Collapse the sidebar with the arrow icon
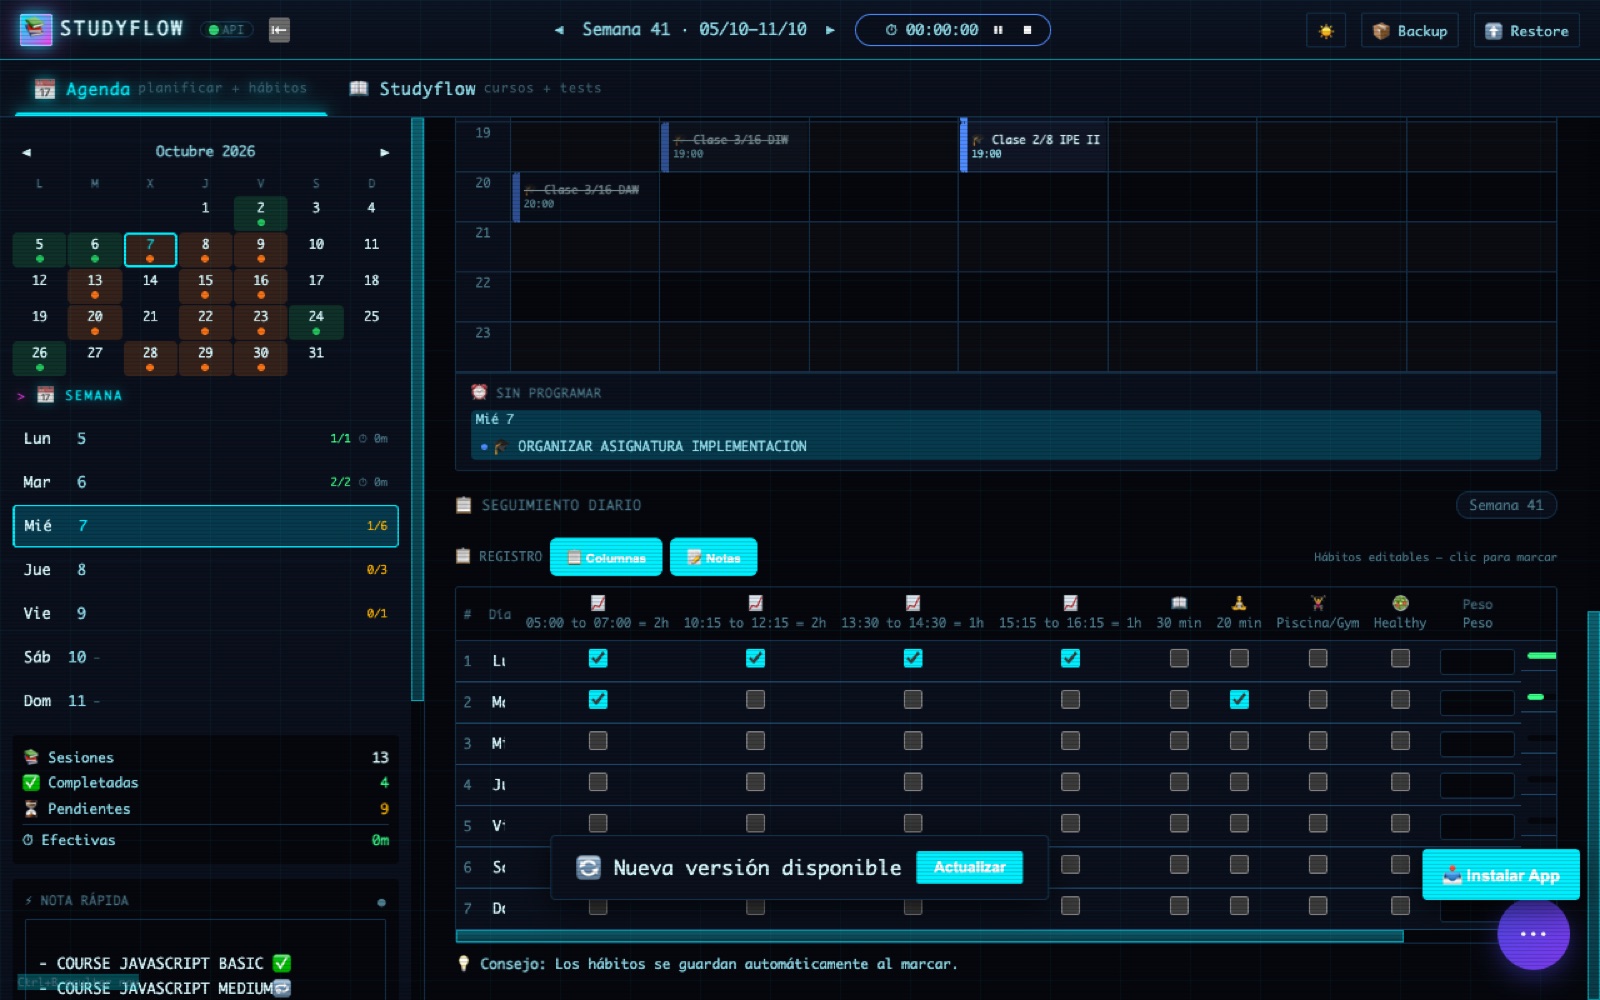Image resolution: width=1600 pixels, height=1000 pixels. click(279, 30)
